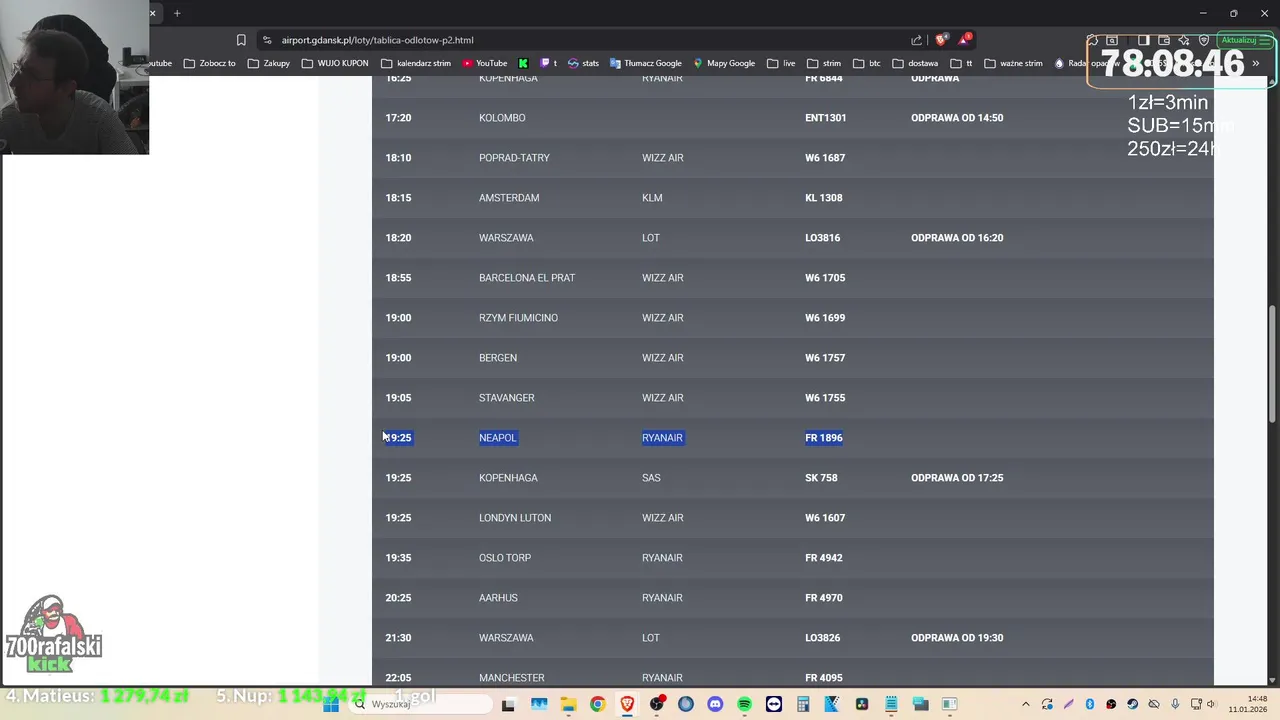Screen dimensions: 1280x720
Task: Open the kalendarz strim bookmarks folder
Action: pos(416,63)
